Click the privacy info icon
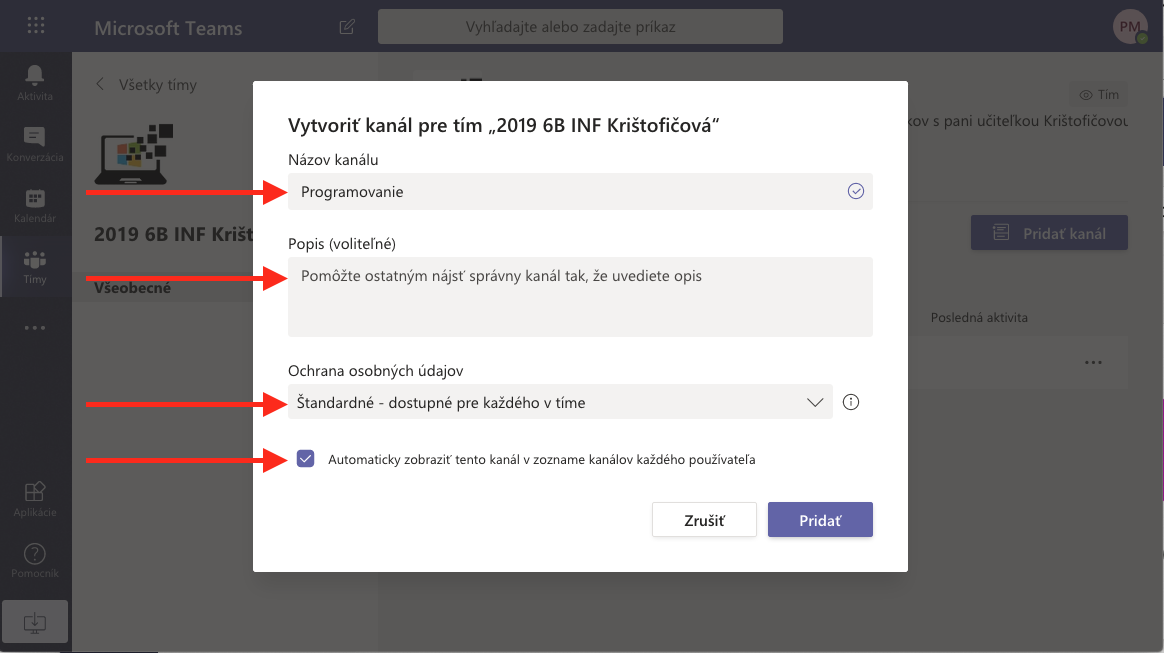The image size is (1164, 653). (851, 402)
